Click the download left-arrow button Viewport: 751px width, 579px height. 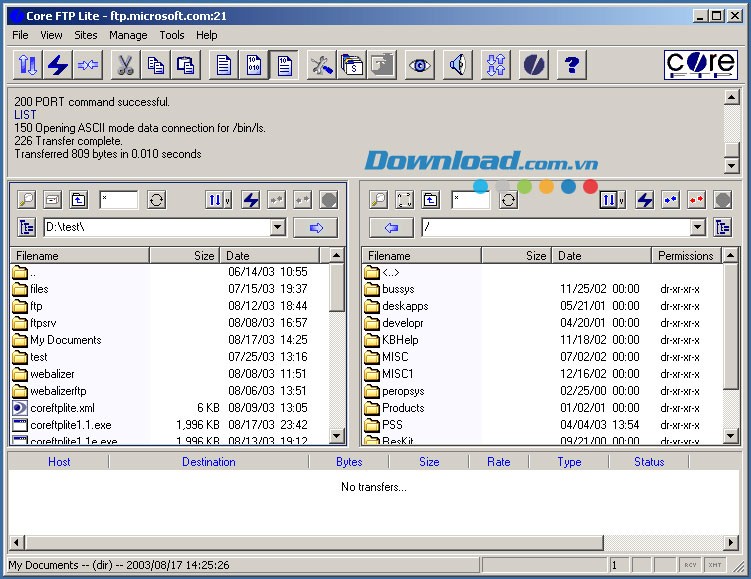pos(391,227)
